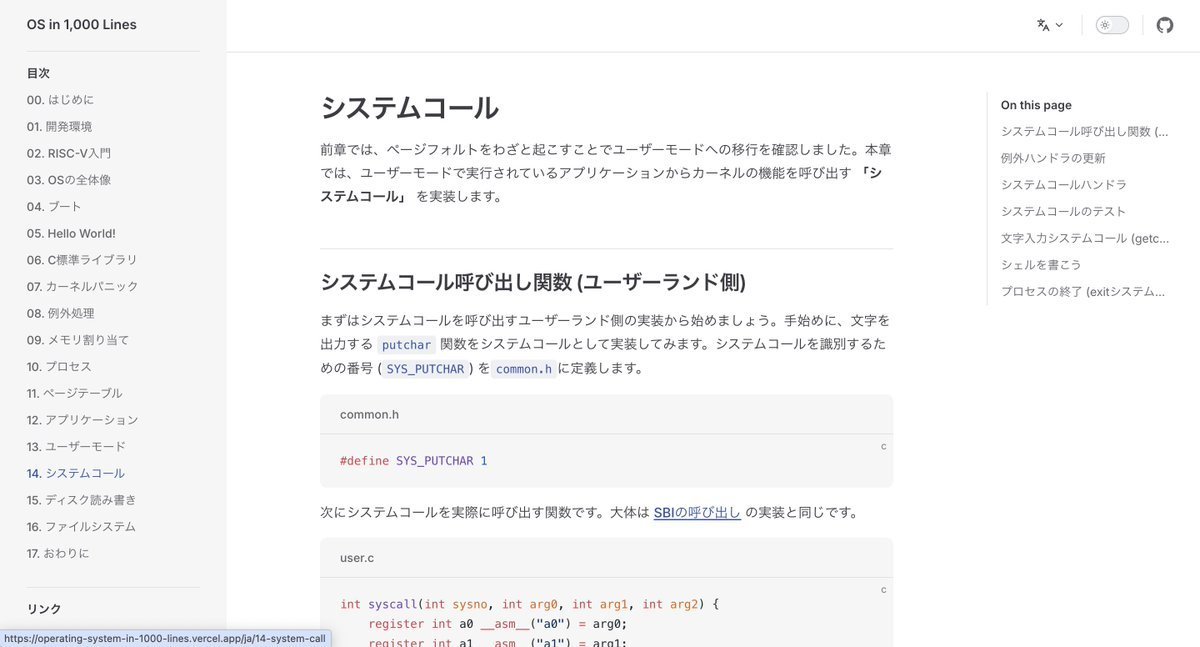Image resolution: width=1200 pixels, height=647 pixels.
Task: Open chapter 11. ページテーブル
Action: [x=75, y=393]
